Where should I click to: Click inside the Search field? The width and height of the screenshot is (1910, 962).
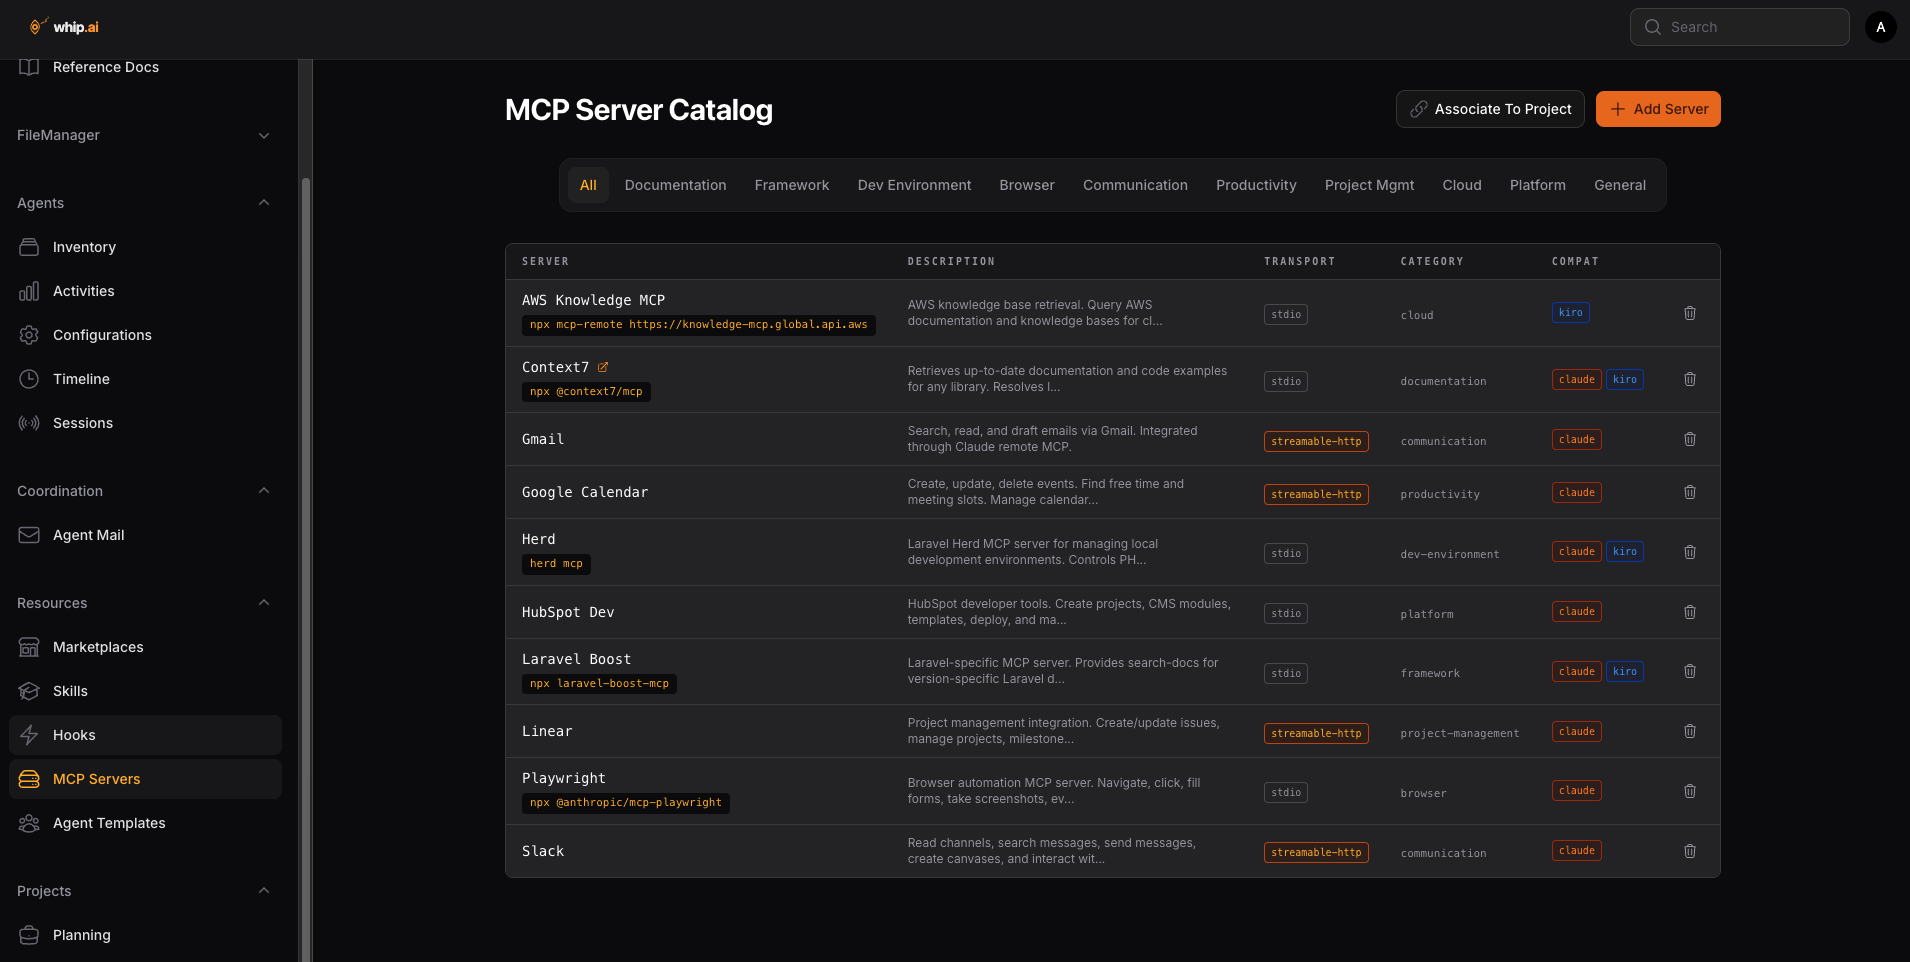(x=1740, y=26)
